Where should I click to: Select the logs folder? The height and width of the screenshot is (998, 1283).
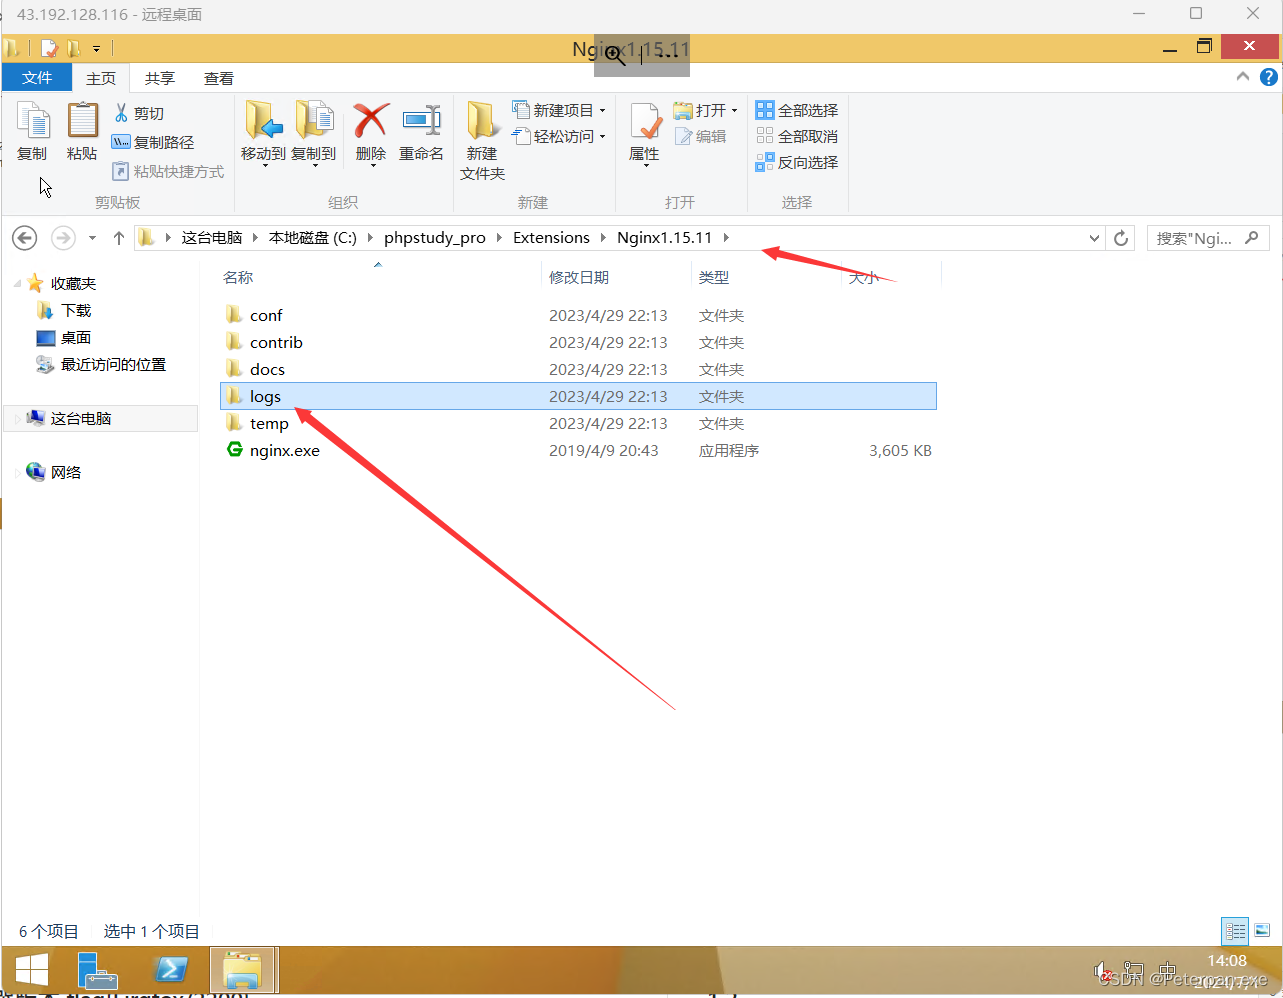click(x=578, y=396)
